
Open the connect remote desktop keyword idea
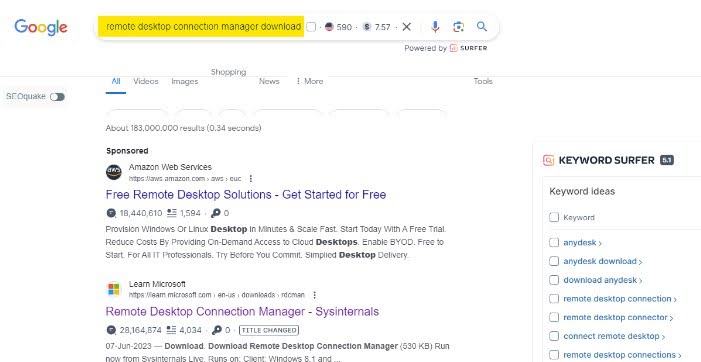614,337
